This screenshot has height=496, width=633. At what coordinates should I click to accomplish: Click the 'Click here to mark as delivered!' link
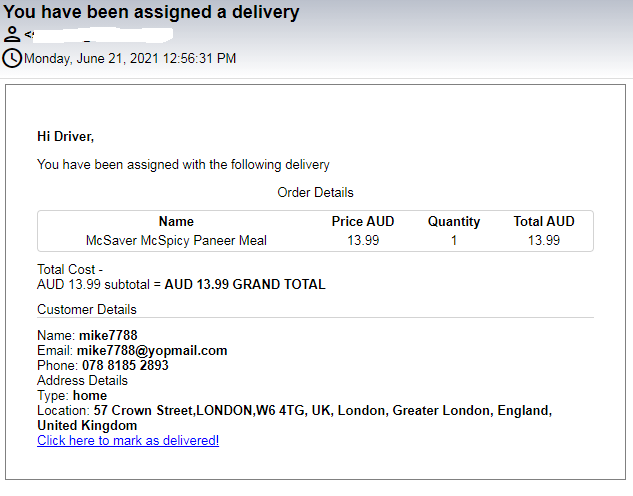[128, 440]
